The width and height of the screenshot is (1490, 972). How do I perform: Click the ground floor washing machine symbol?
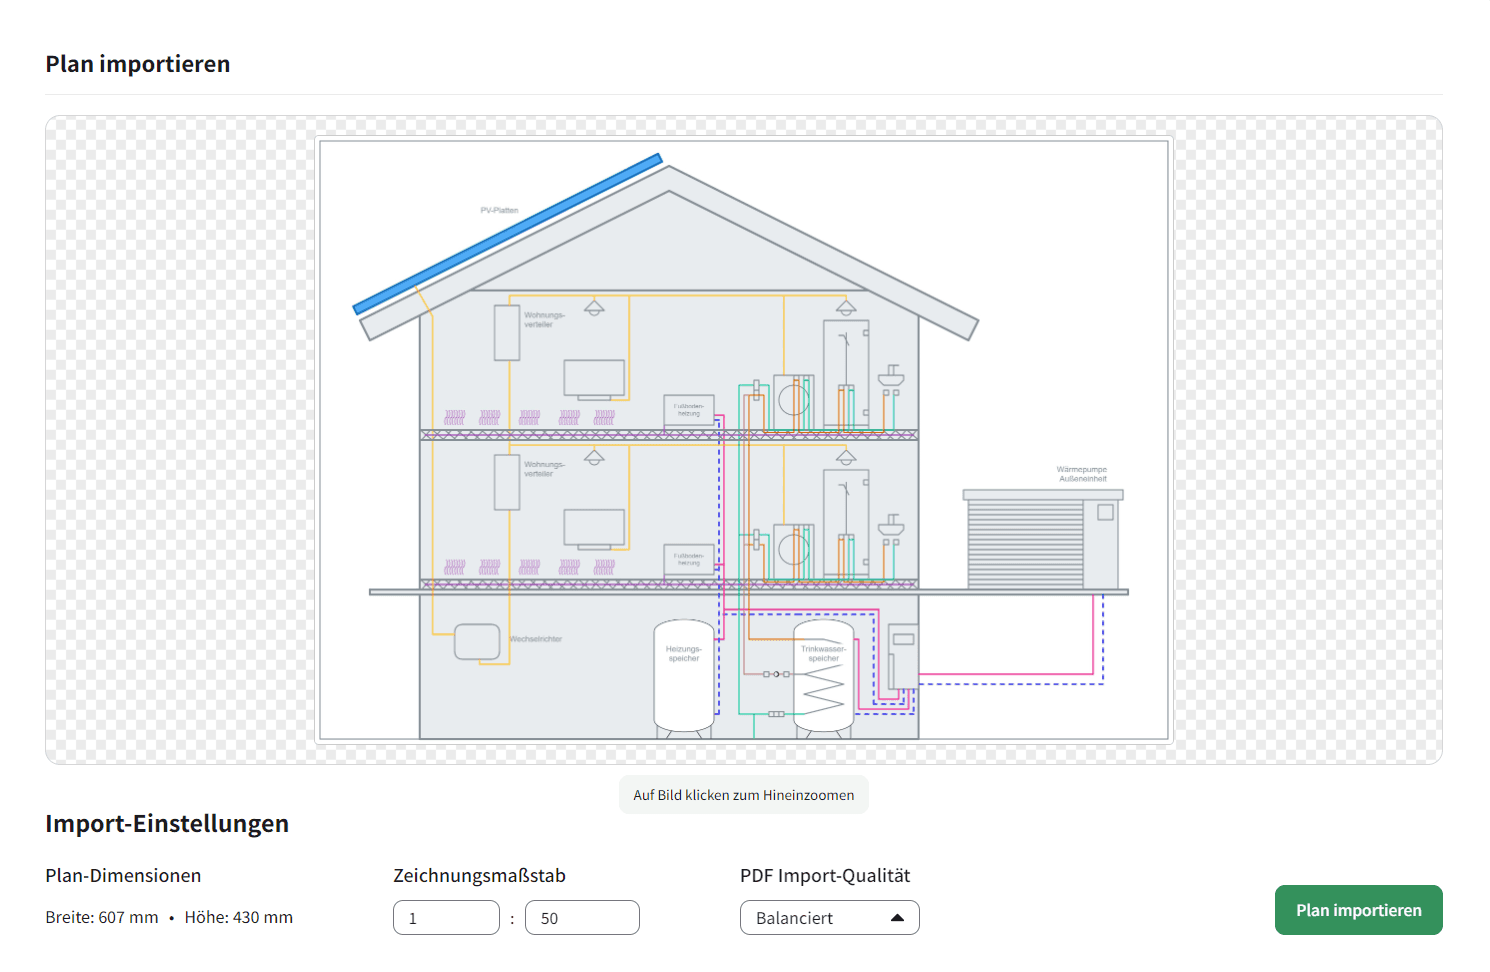click(794, 550)
